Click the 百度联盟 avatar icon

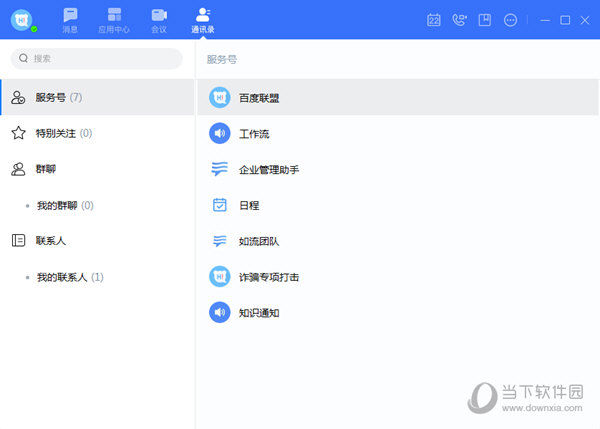(x=220, y=98)
